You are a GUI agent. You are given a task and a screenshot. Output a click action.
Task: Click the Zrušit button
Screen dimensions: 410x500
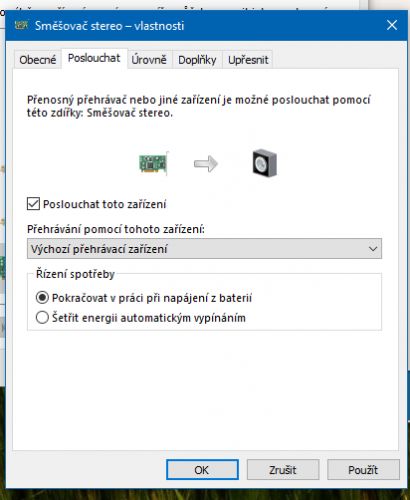point(283,470)
